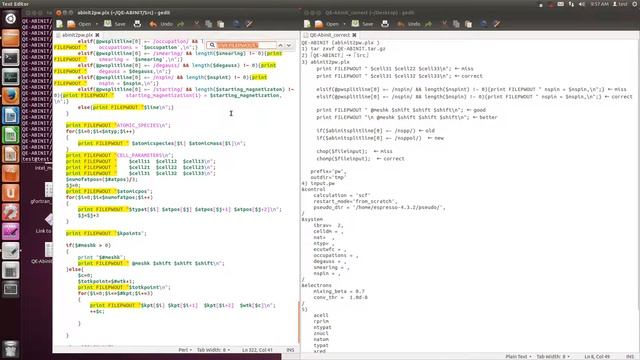Select the abinit2pw.plx tab
The image size is (640, 360).
[77, 35]
